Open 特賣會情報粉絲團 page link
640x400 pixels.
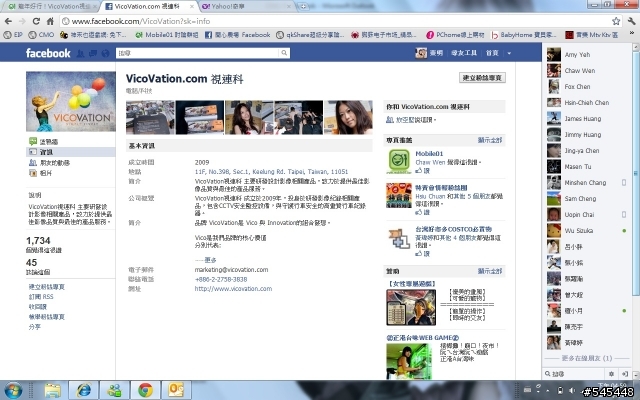[441, 188]
